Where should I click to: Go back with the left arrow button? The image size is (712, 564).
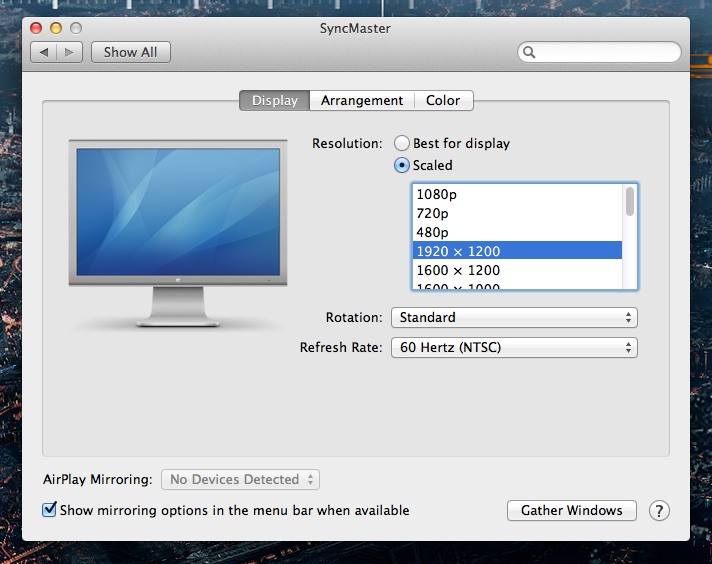pos(44,52)
